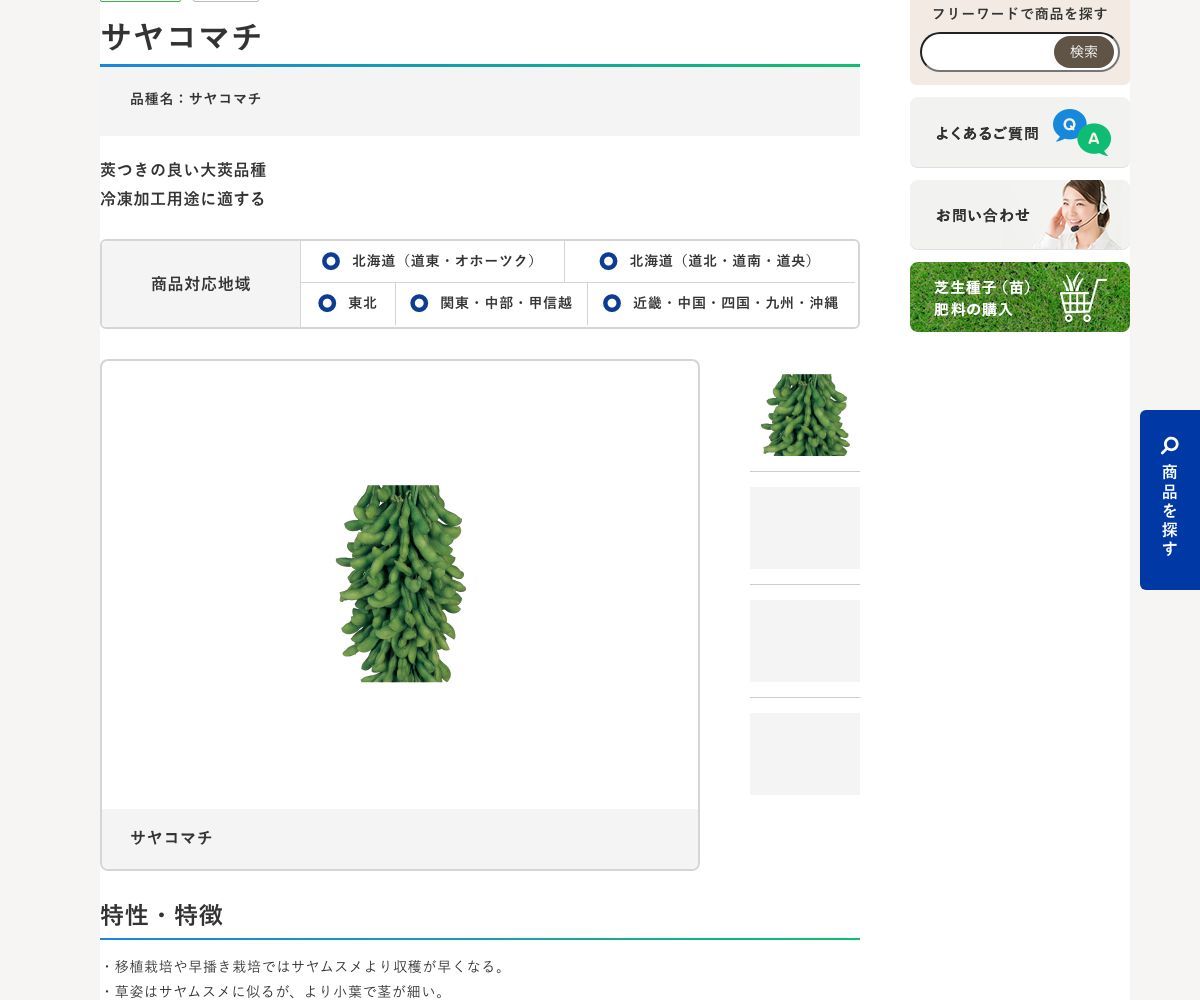
Task: Click the 検索 search button
Action: 1084,52
